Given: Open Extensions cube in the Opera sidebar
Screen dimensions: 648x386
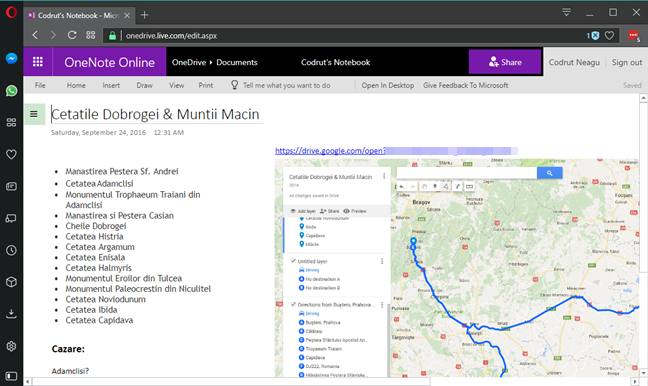Looking at the screenshot, I should [12, 282].
